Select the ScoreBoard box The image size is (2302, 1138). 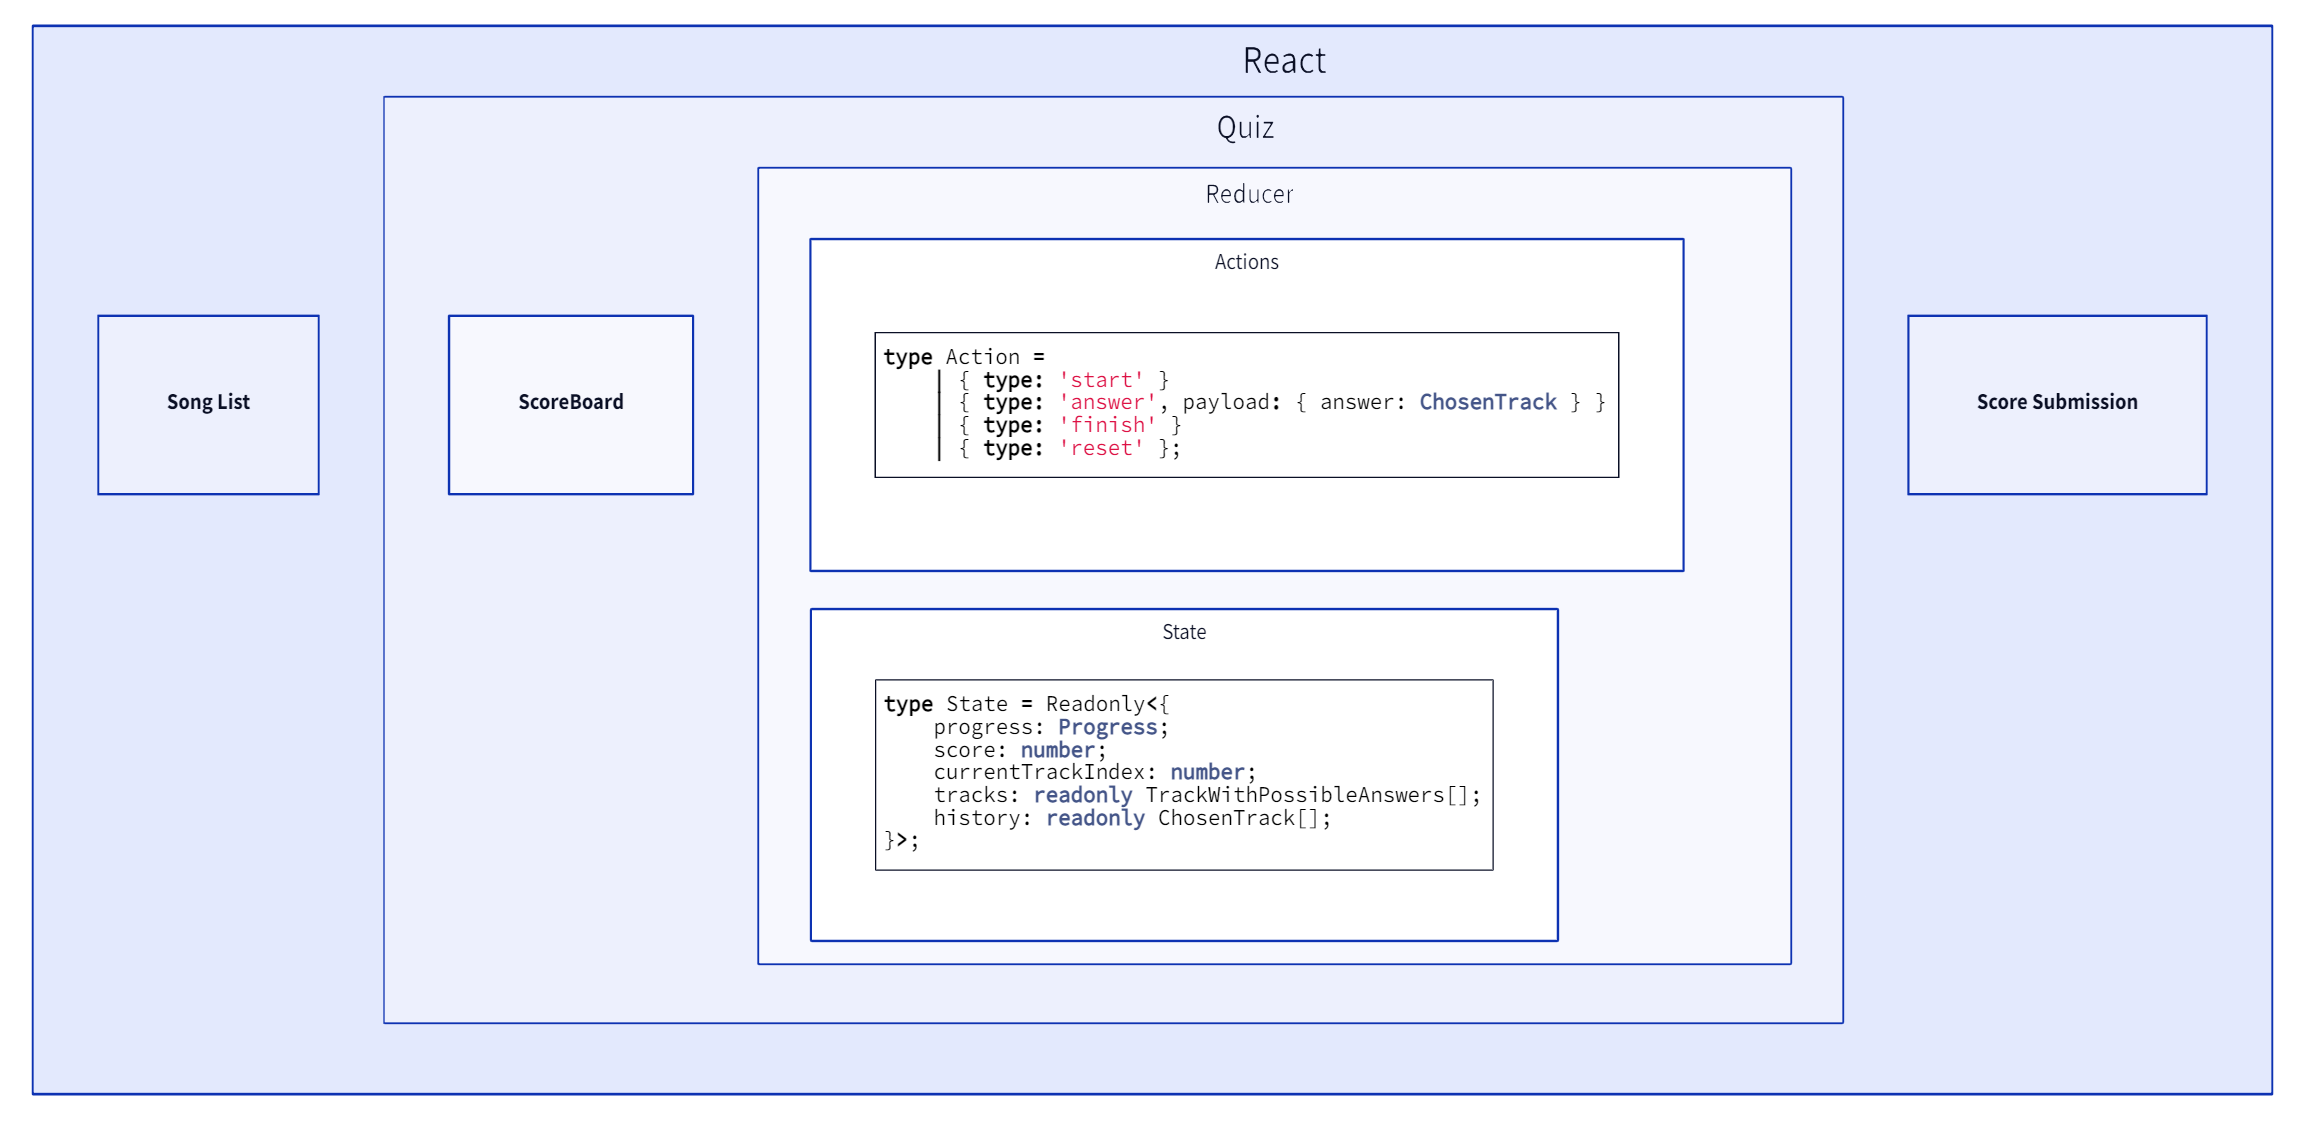[570, 404]
